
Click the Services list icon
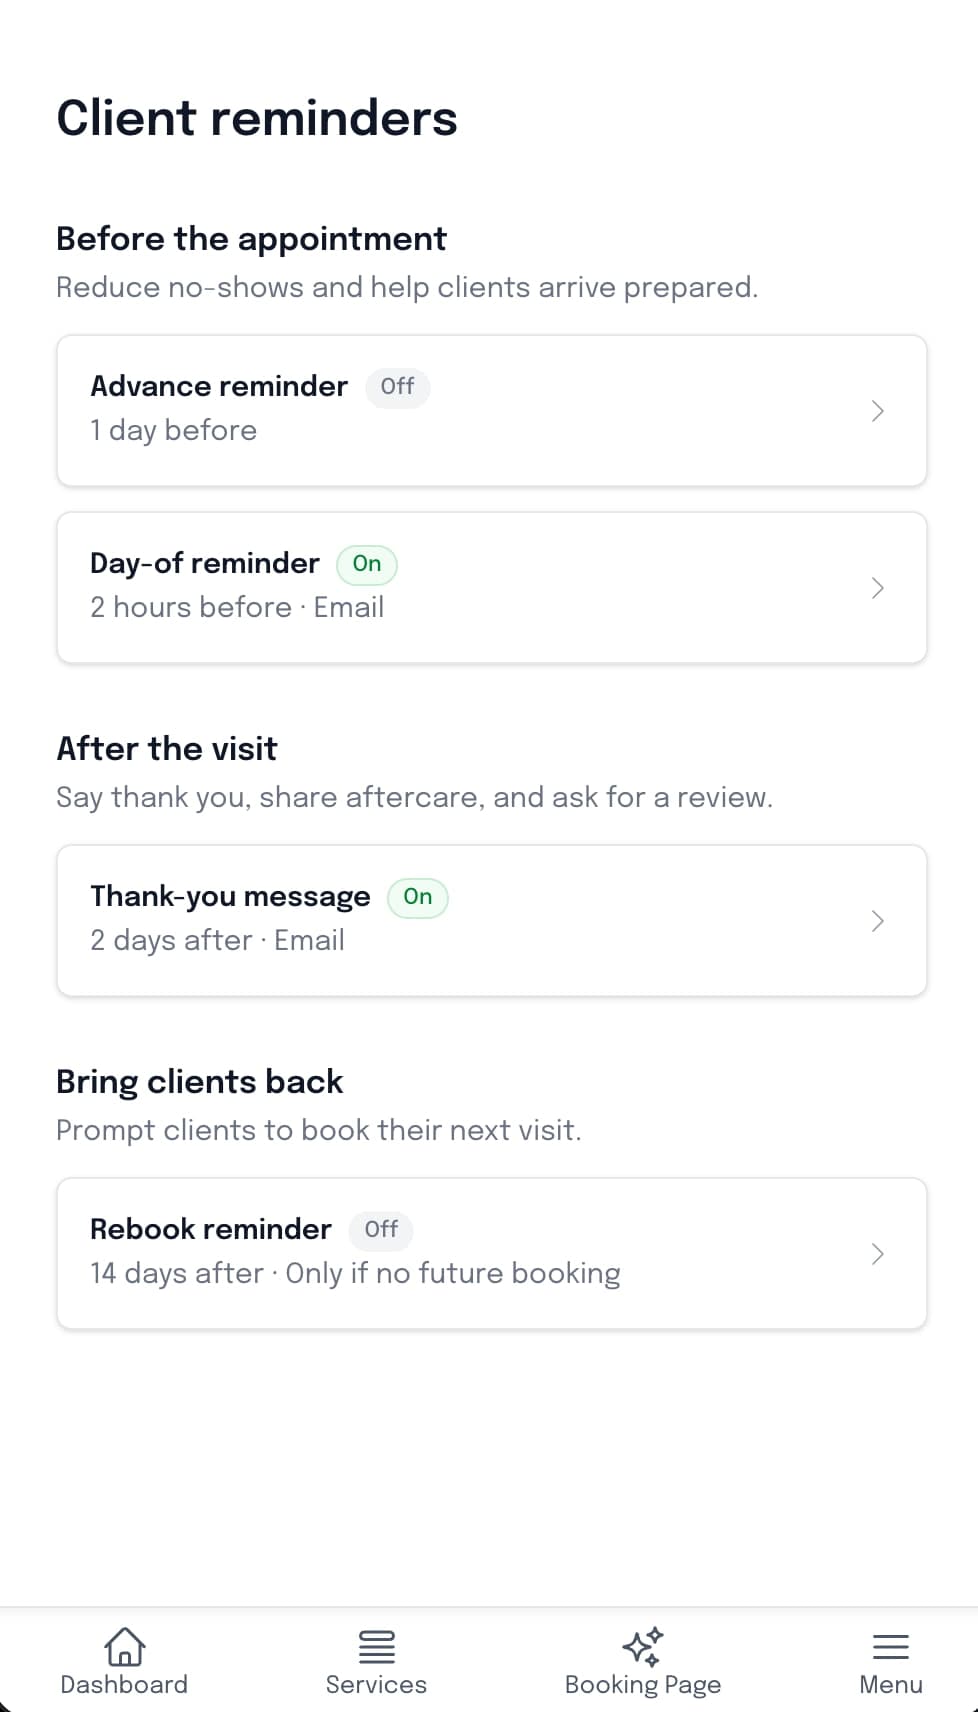click(376, 1647)
